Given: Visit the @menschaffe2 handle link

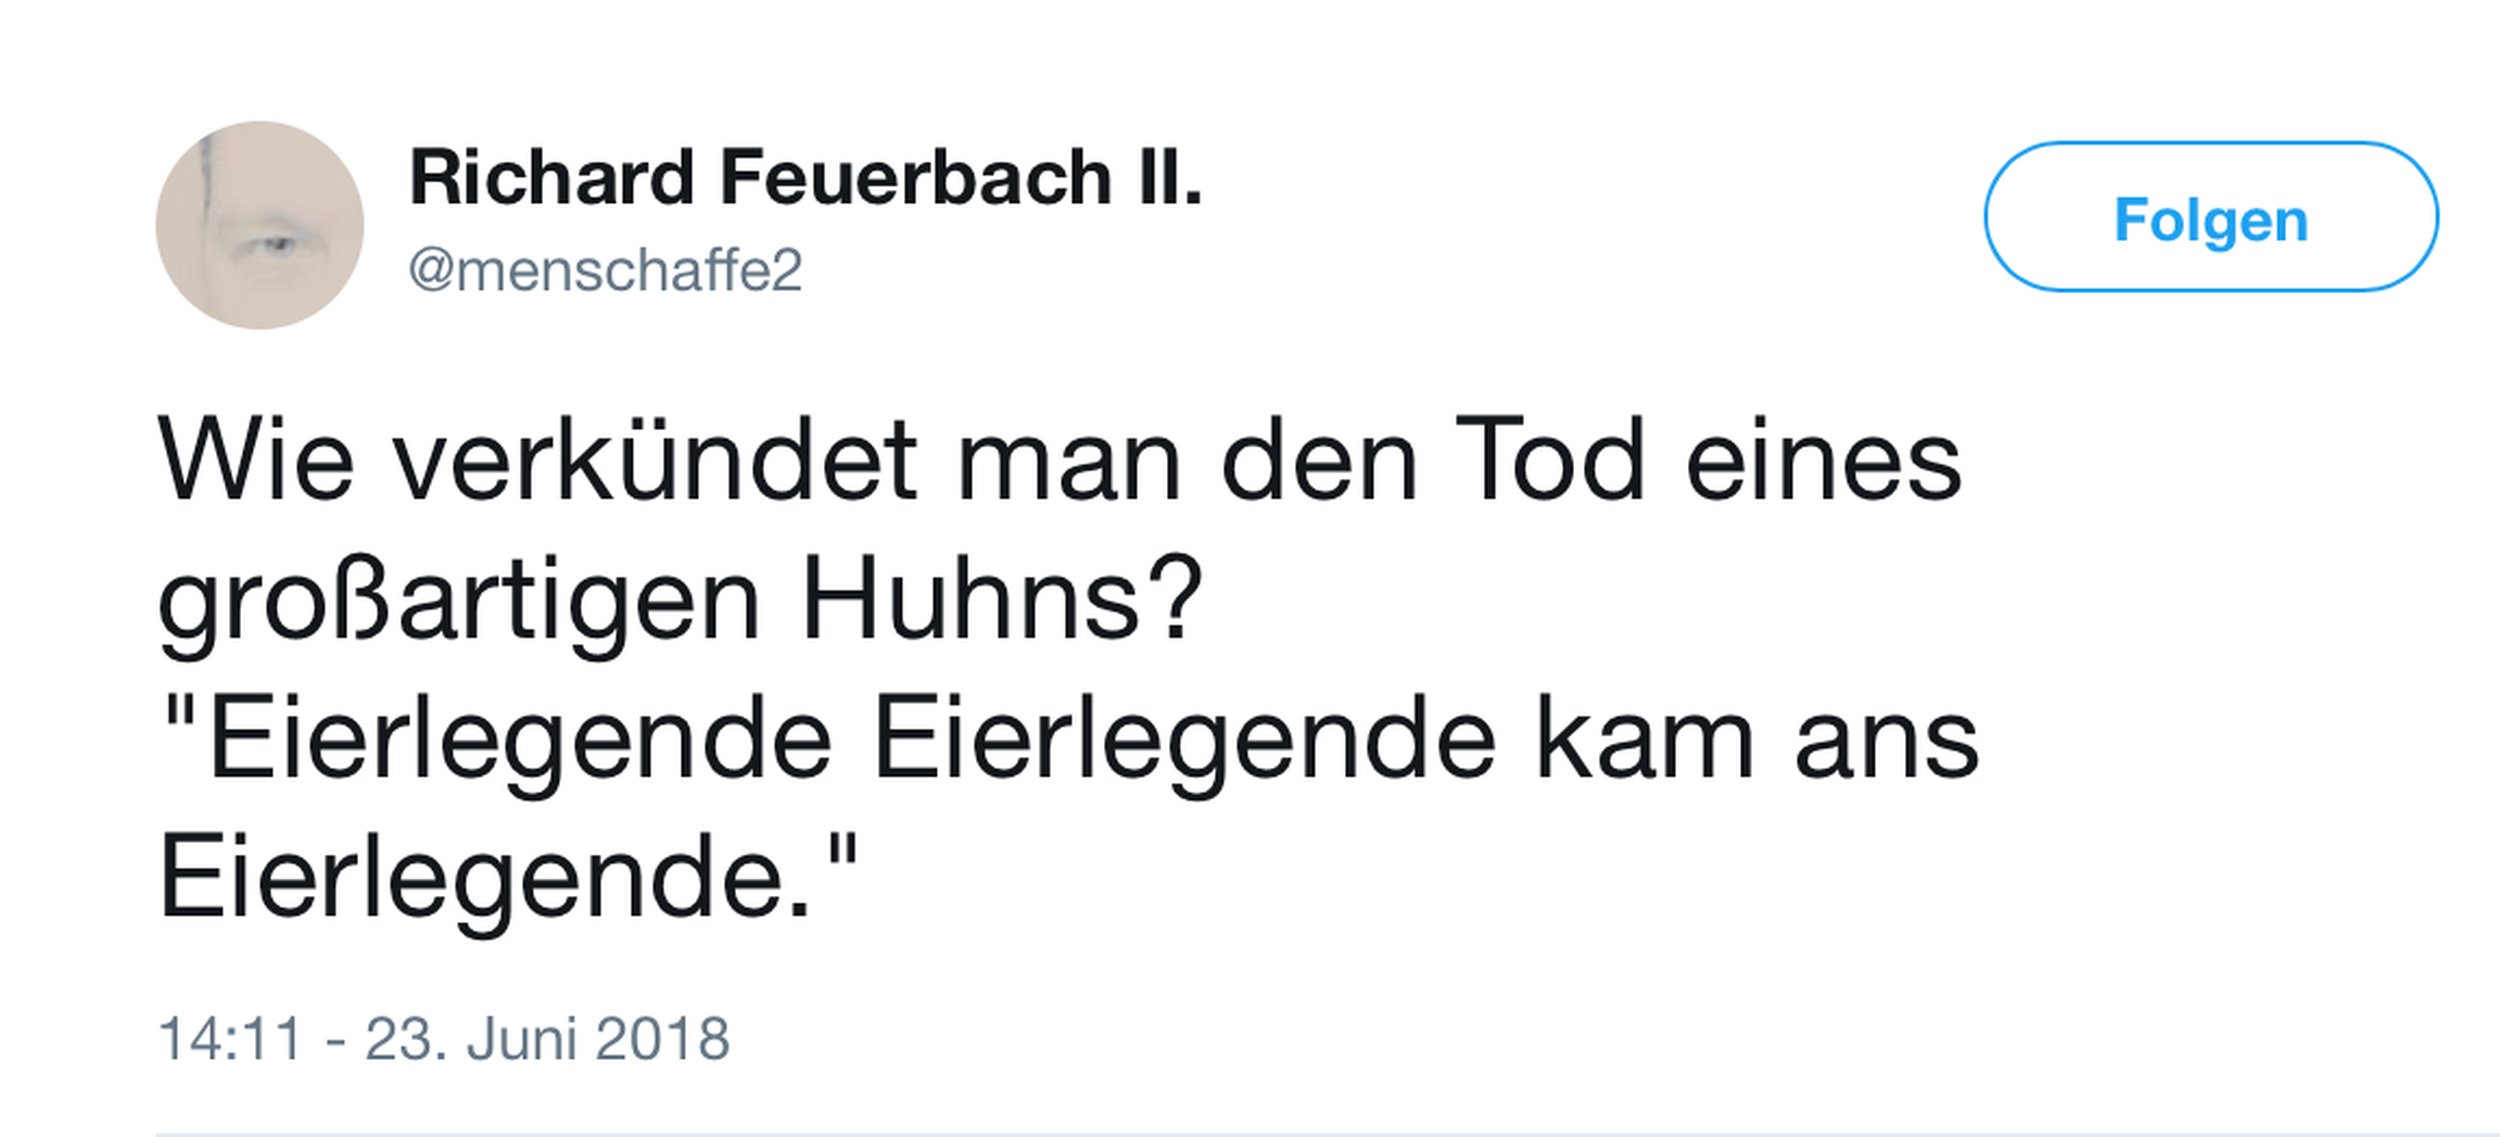Looking at the screenshot, I should (605, 270).
